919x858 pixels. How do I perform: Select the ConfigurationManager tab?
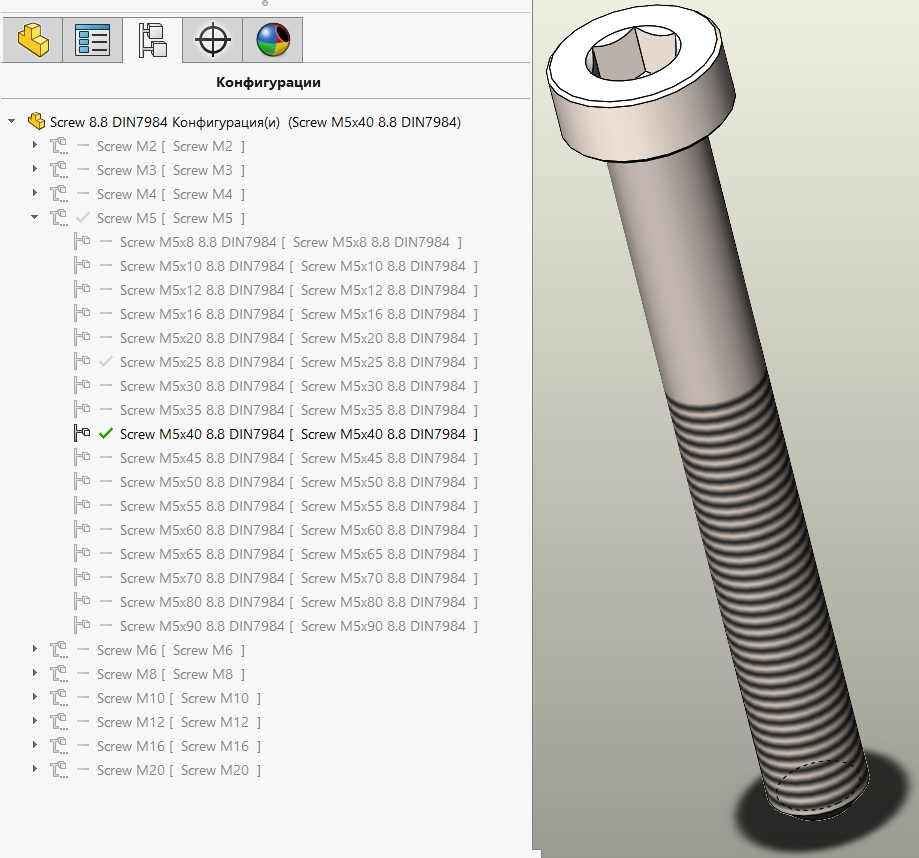152,41
